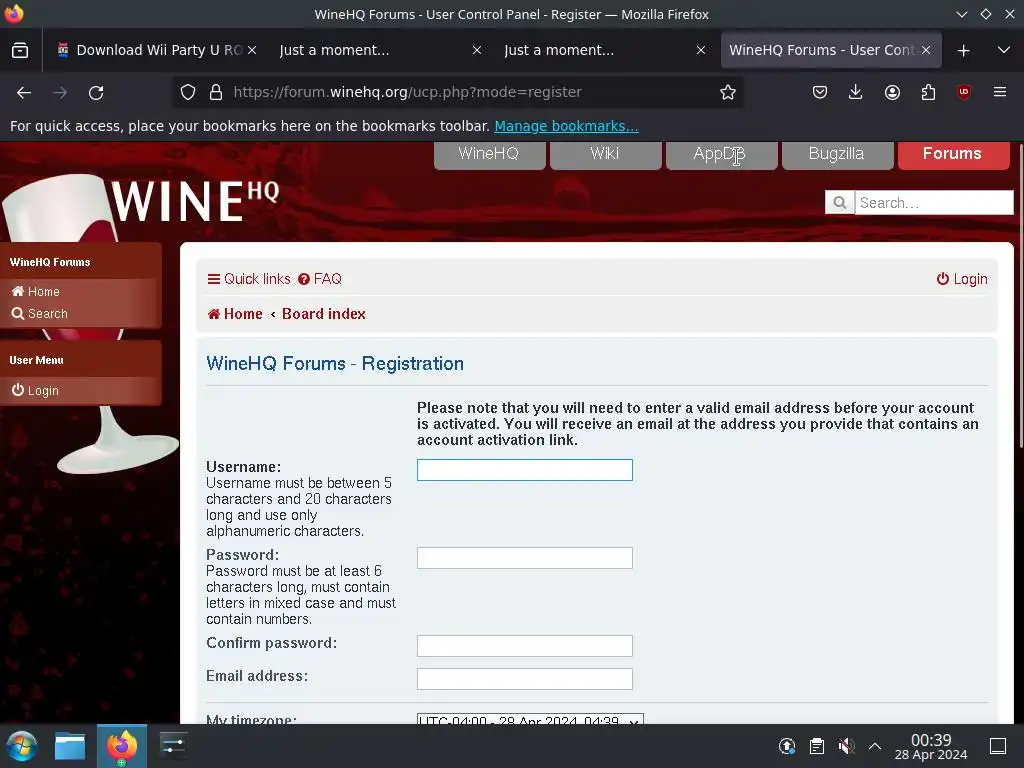Screen dimensions: 1024x768
Task: Focus the Confirm password input field
Action: 524,645
